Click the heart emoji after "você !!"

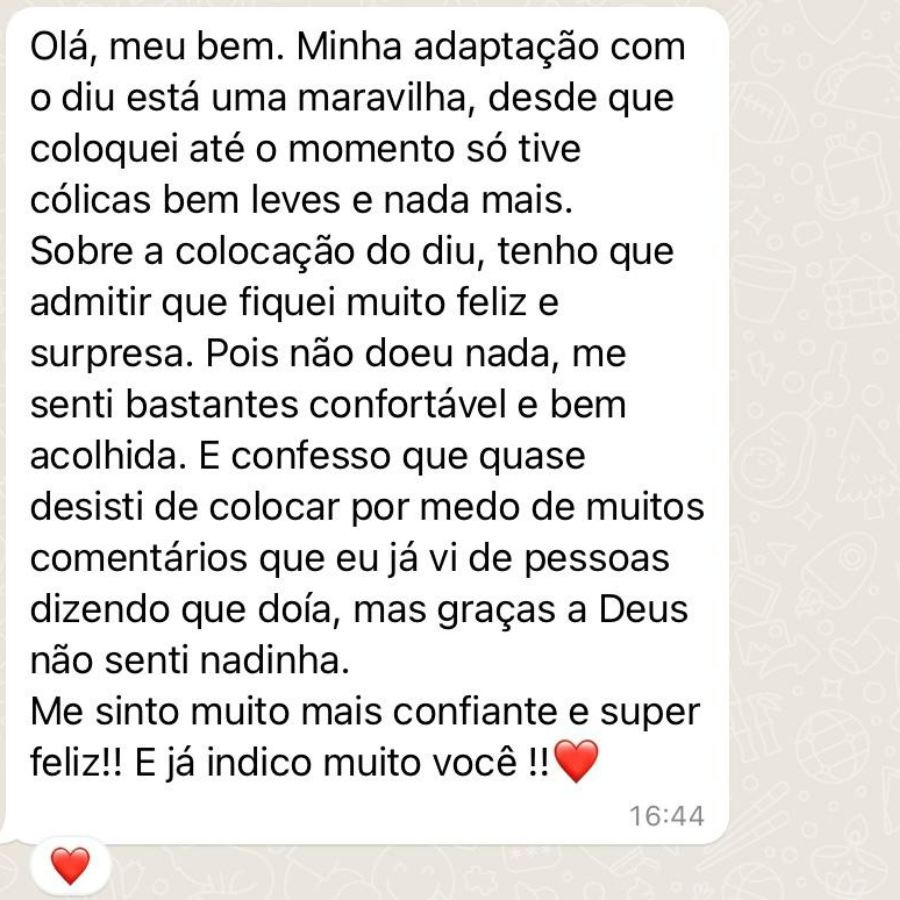coord(576,761)
